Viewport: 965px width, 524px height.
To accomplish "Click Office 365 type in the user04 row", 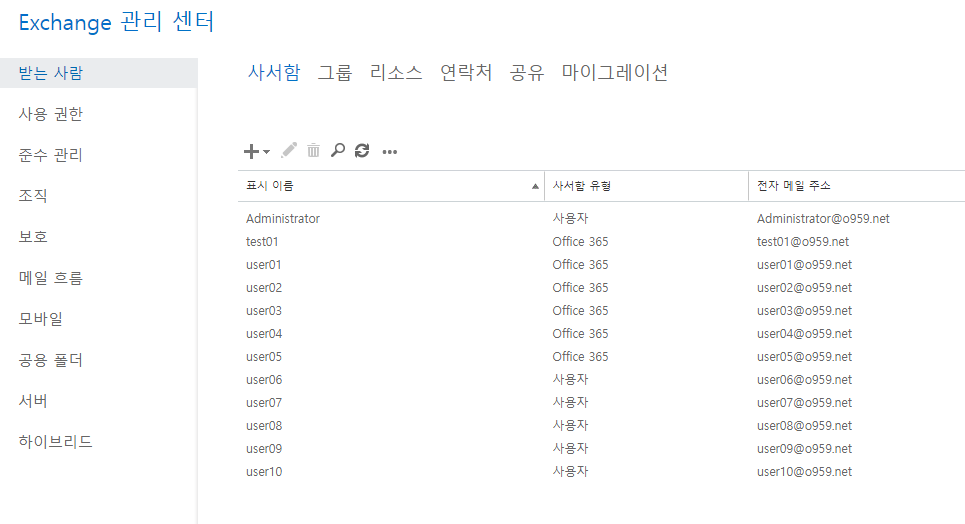I will [x=580, y=334].
